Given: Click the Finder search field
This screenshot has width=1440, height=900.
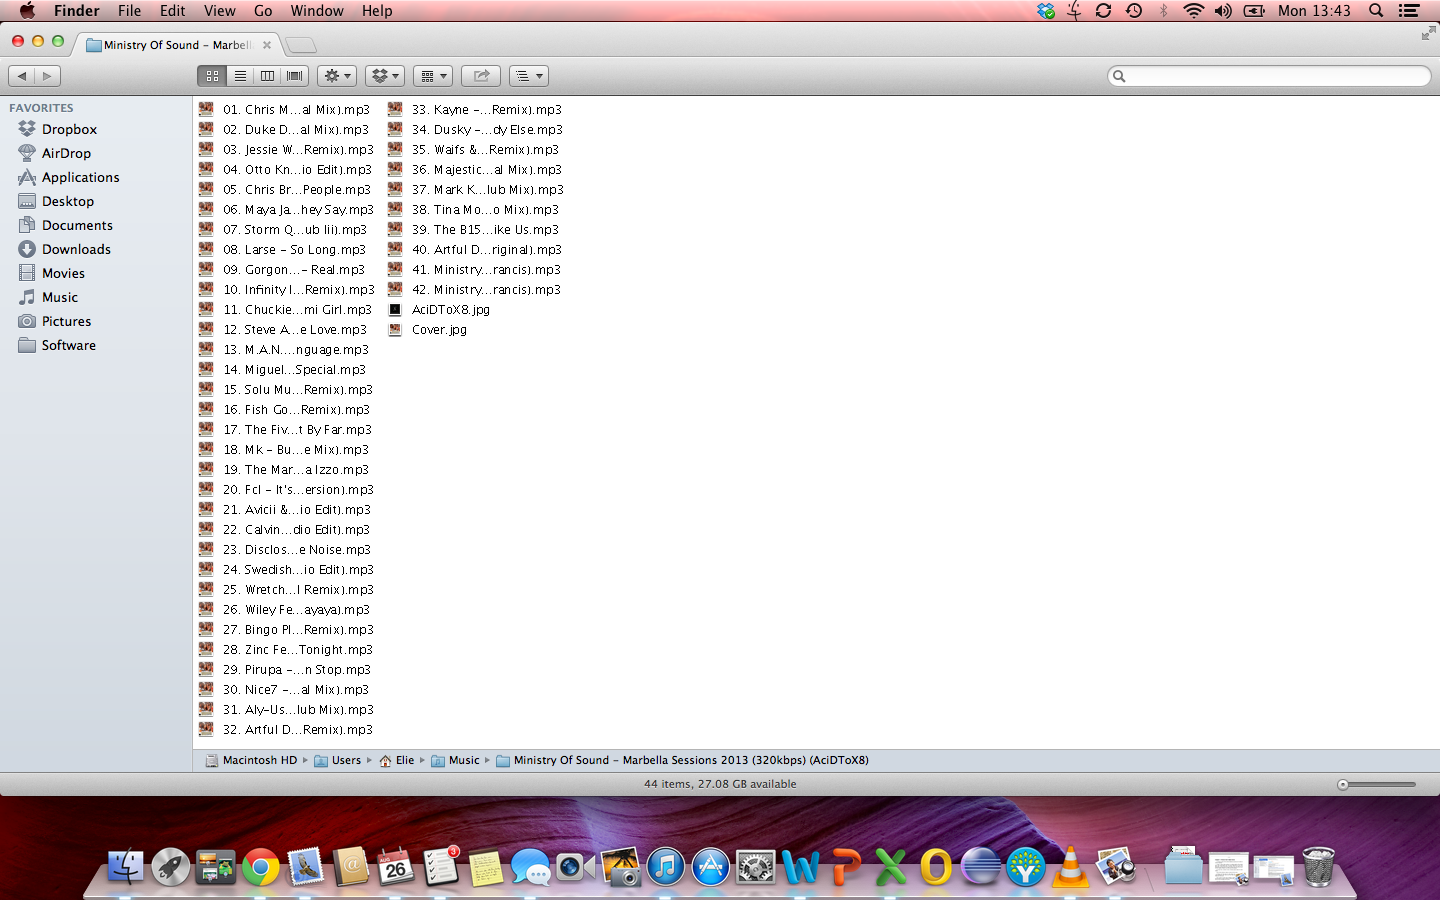Looking at the screenshot, I should pos(1269,76).
